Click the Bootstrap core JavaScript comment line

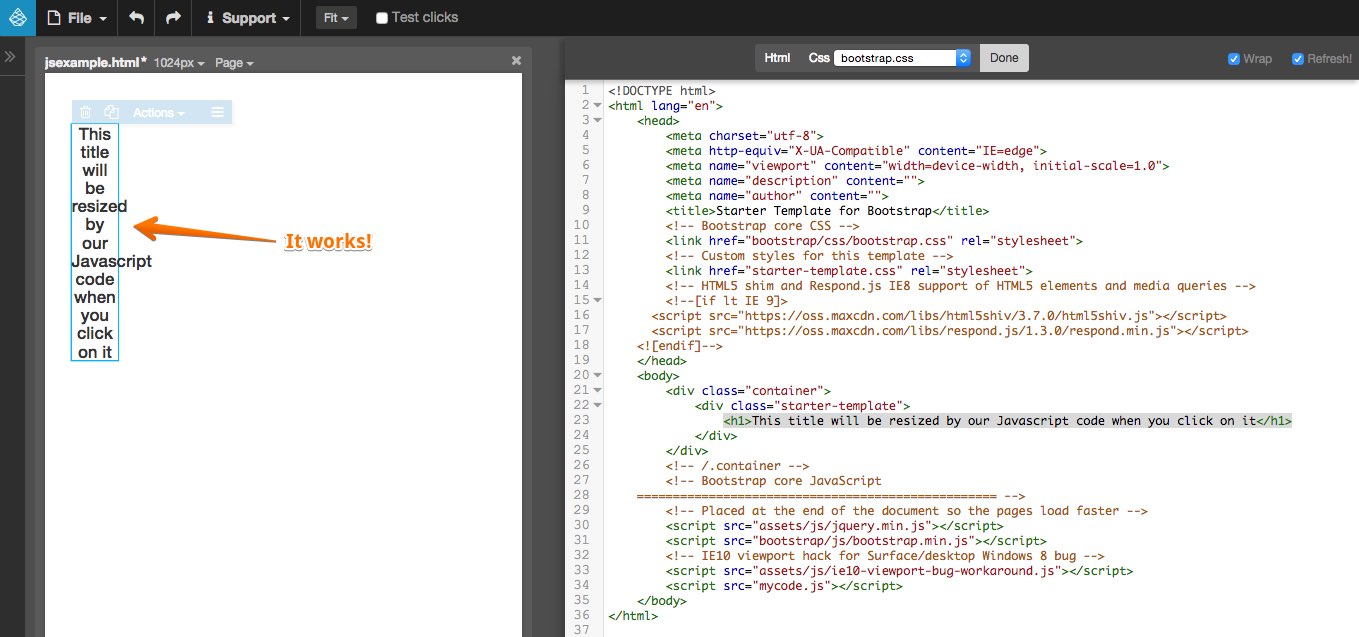(773, 481)
